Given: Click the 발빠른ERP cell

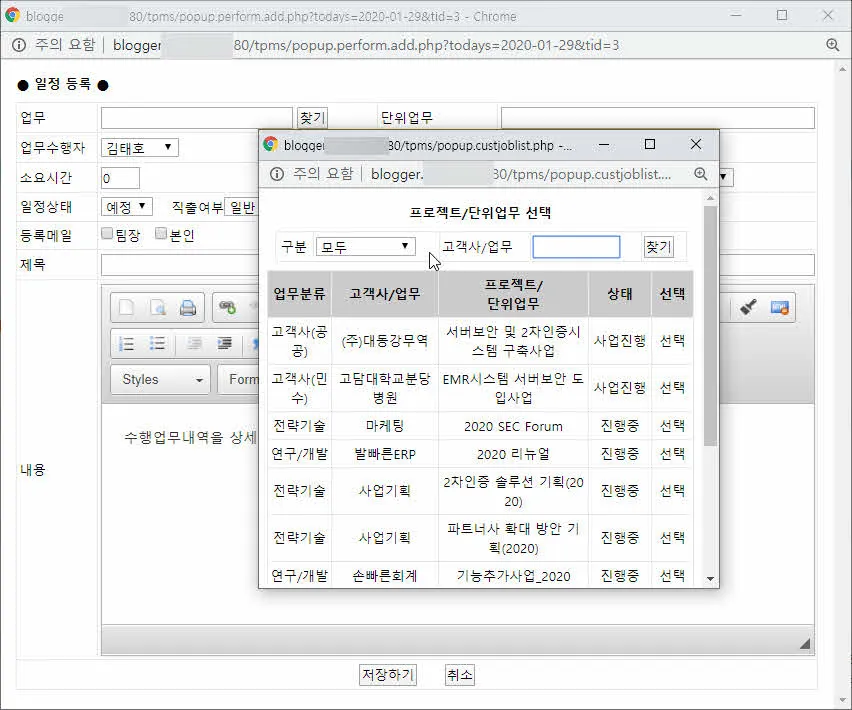Looking at the screenshot, I should tap(385, 454).
